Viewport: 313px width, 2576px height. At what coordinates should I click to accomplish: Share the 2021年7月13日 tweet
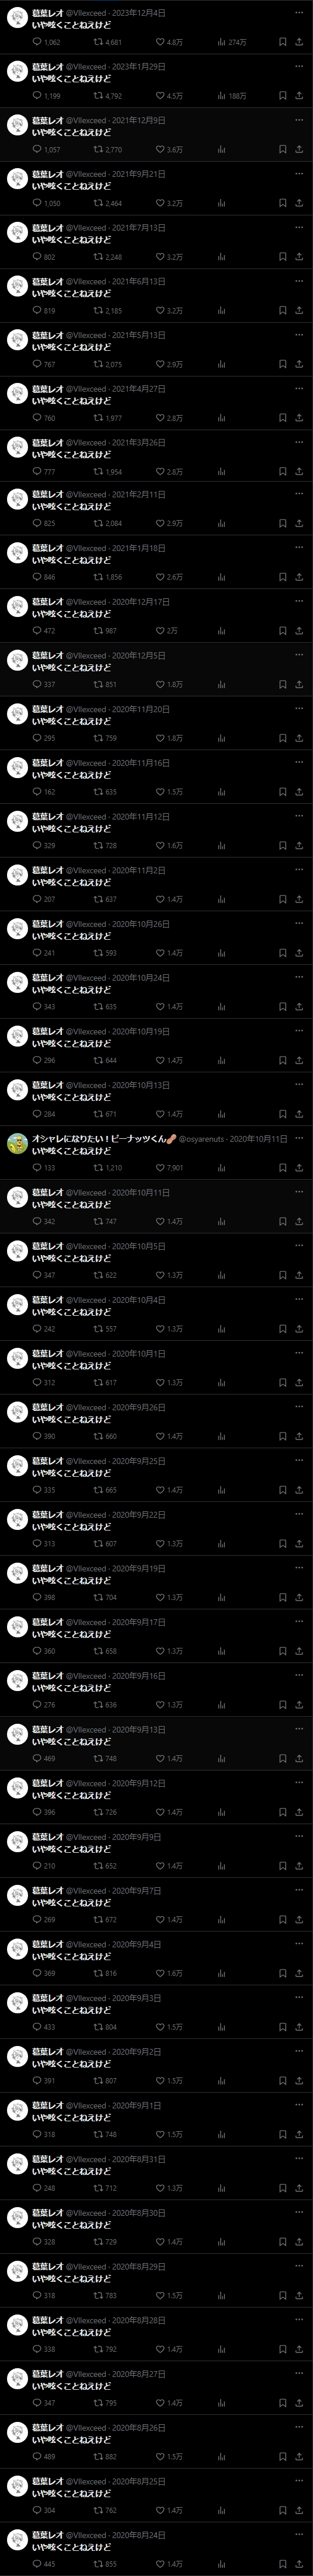[299, 257]
